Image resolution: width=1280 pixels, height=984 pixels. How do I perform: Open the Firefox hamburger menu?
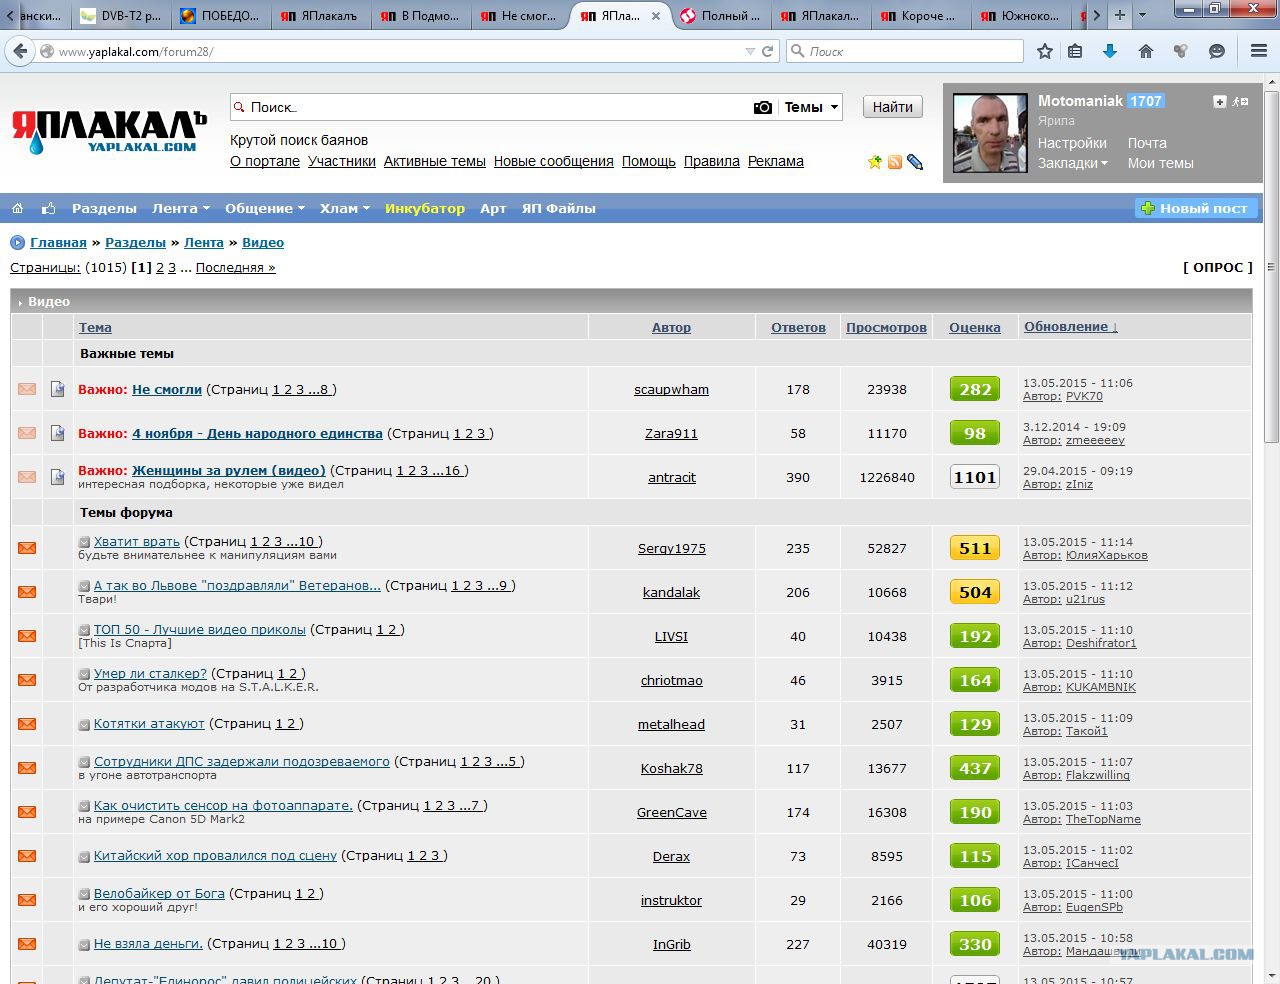(x=1259, y=51)
